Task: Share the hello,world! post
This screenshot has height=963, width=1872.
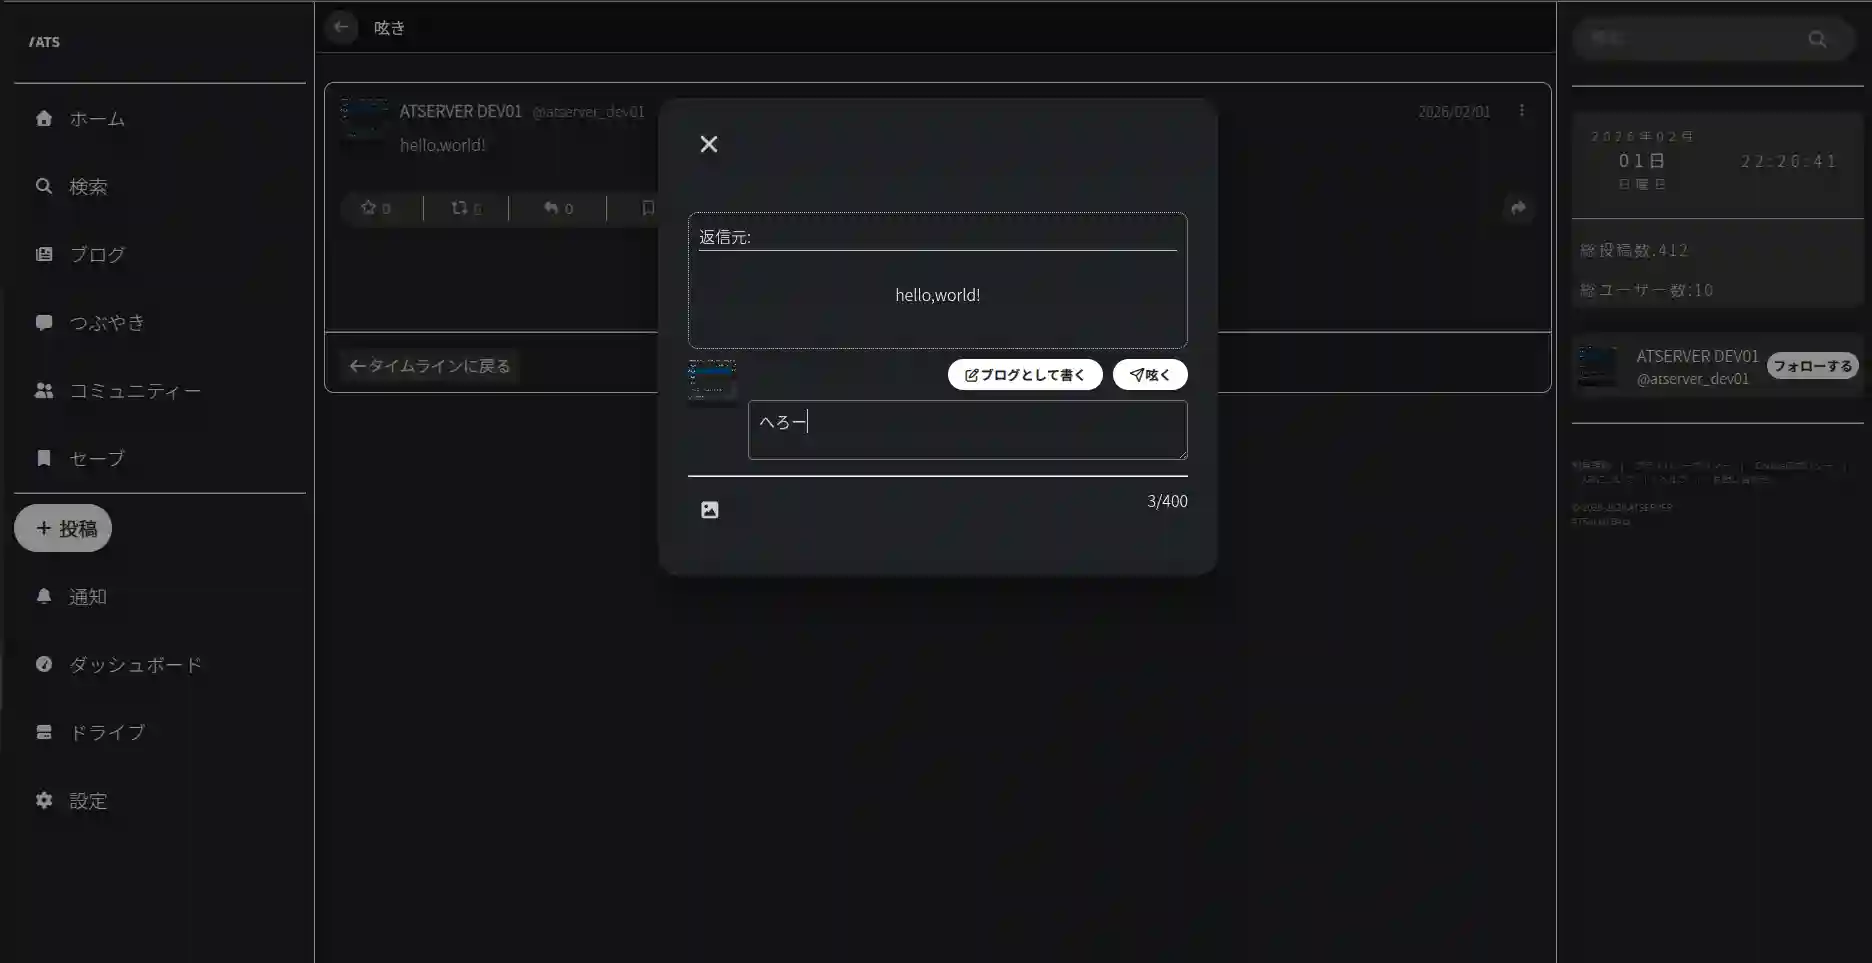Action: coord(1519,208)
